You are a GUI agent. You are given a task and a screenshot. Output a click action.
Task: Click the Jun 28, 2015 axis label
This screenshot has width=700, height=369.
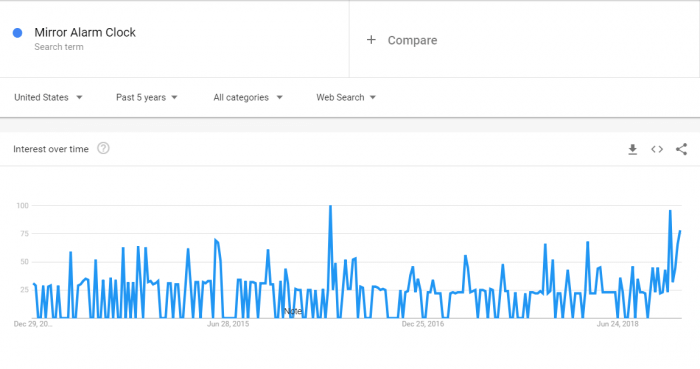point(228,324)
